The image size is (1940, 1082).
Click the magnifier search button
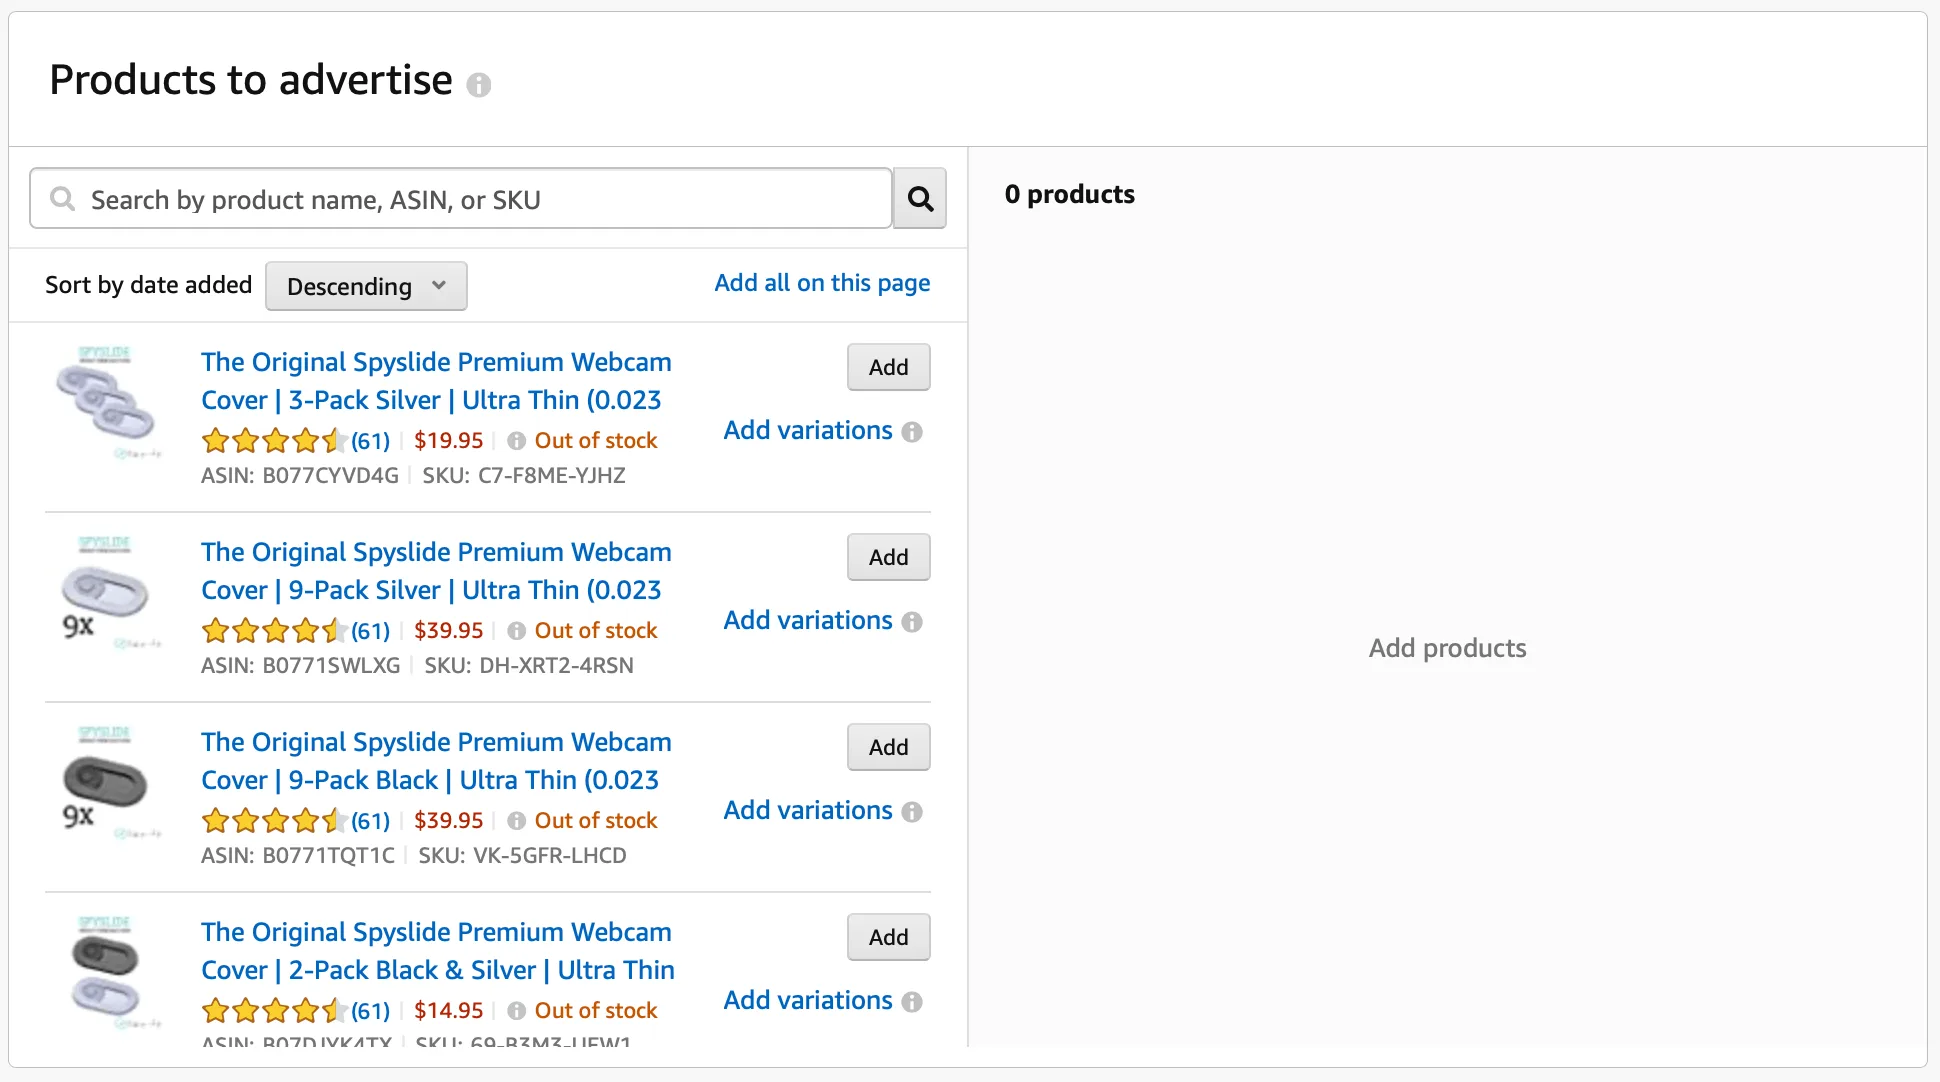point(920,199)
